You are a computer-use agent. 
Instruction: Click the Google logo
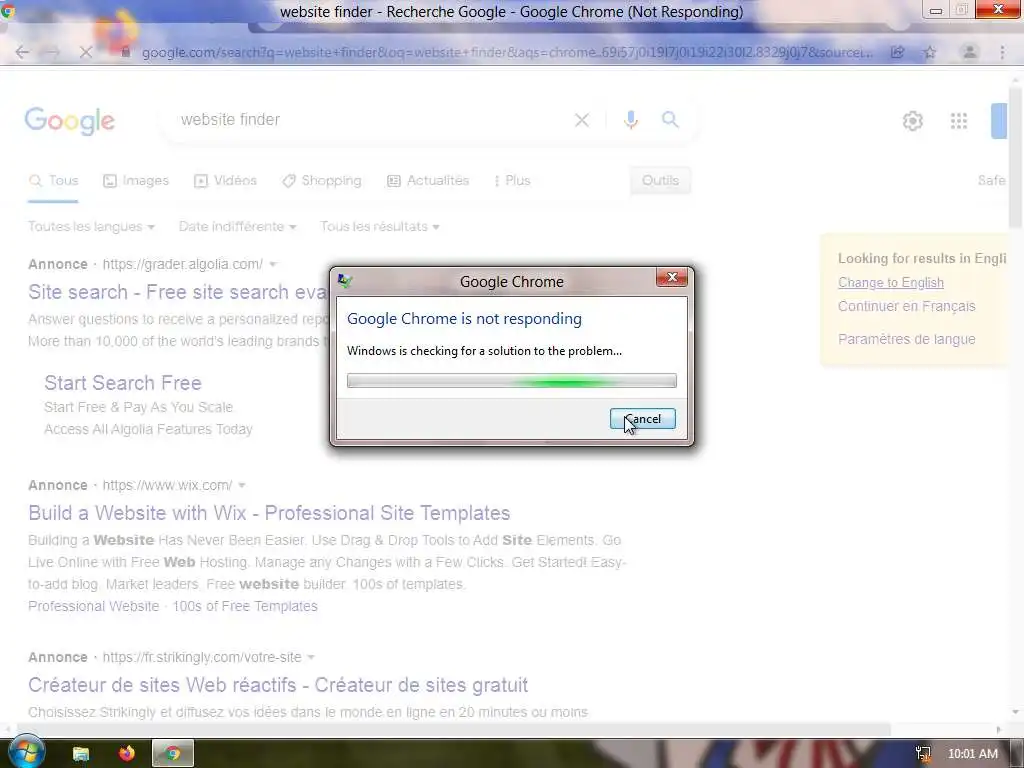point(70,121)
